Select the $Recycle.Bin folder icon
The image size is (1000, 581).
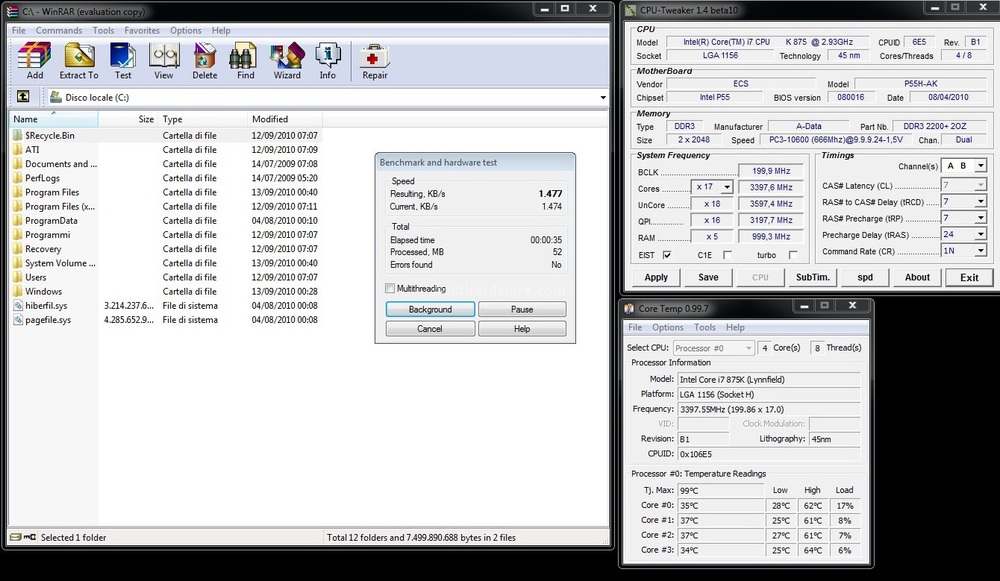point(18,135)
